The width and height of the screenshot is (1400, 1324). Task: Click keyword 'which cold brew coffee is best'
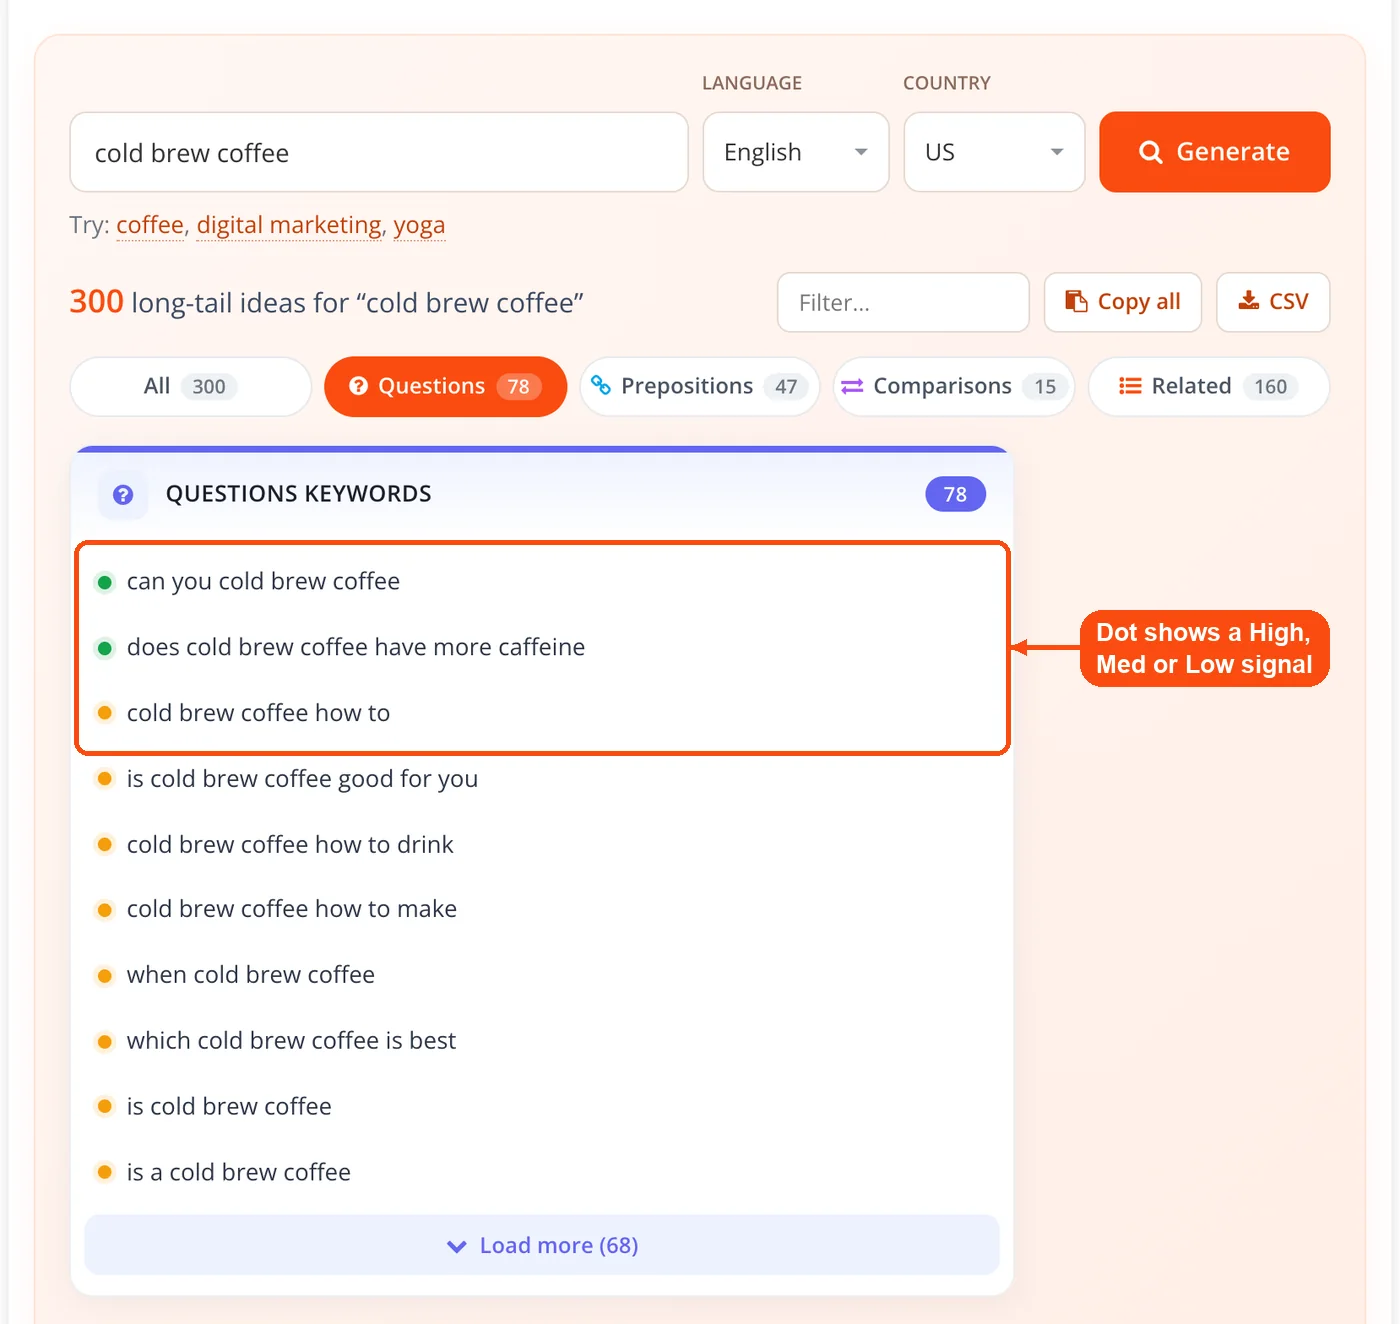pyautogui.click(x=291, y=1041)
